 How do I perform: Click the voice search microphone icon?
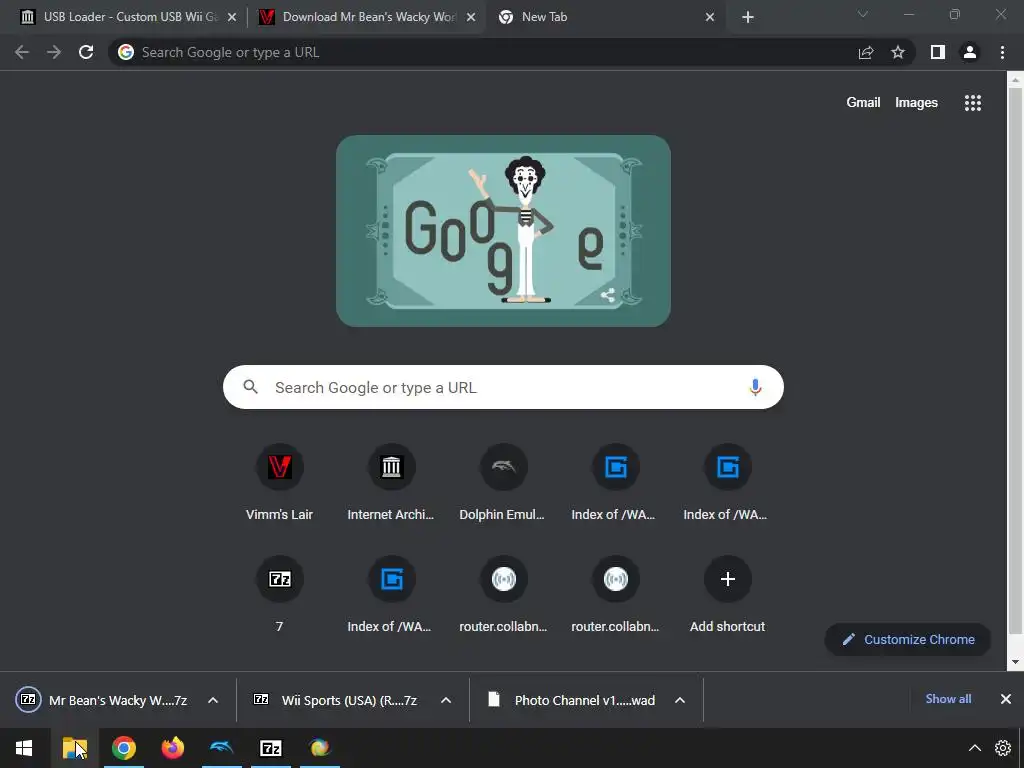[x=755, y=387]
